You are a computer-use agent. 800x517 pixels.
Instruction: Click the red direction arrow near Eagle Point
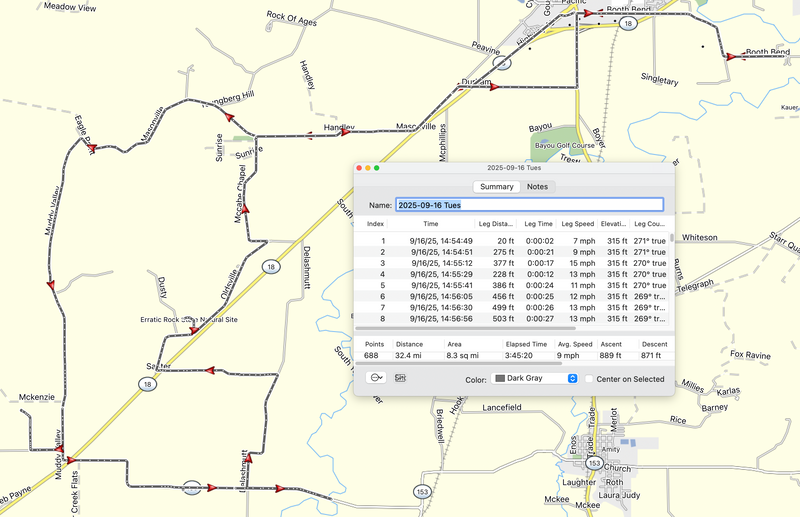click(x=90, y=149)
